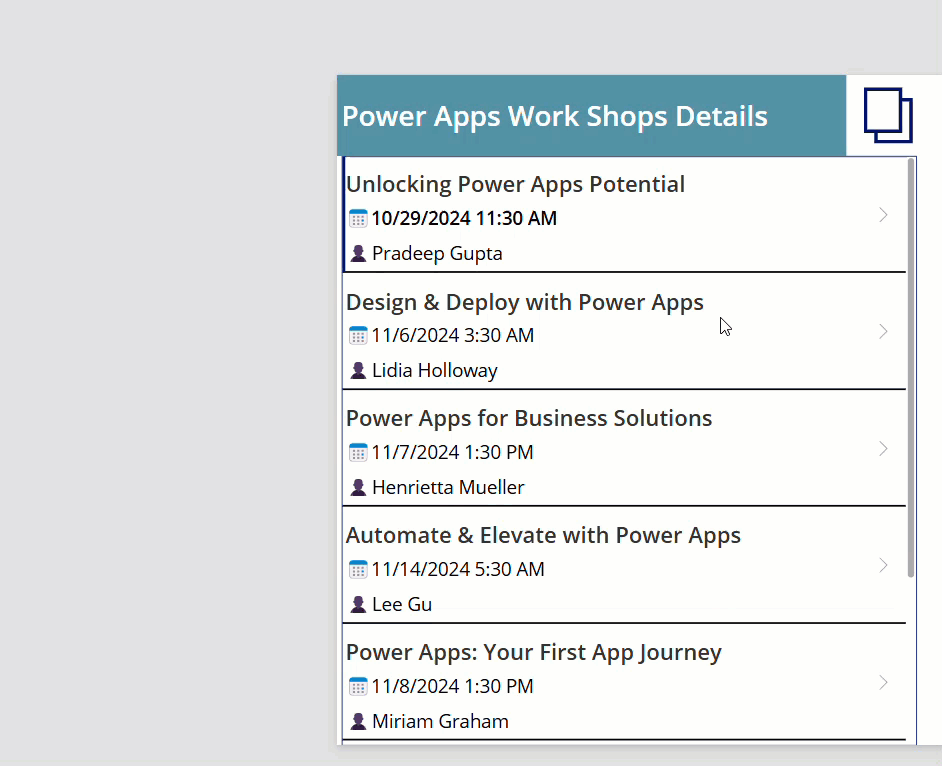Click the date text 11/7/2024 1:30 PM

(x=452, y=452)
